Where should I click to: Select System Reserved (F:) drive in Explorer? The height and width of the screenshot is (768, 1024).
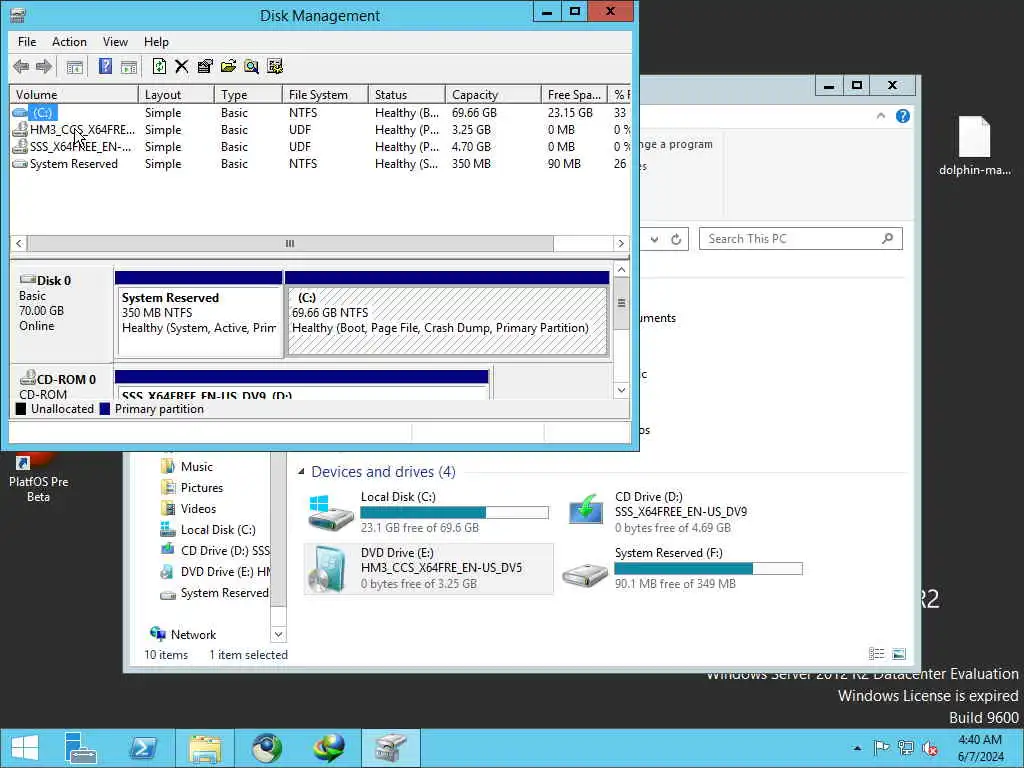[x=682, y=569]
